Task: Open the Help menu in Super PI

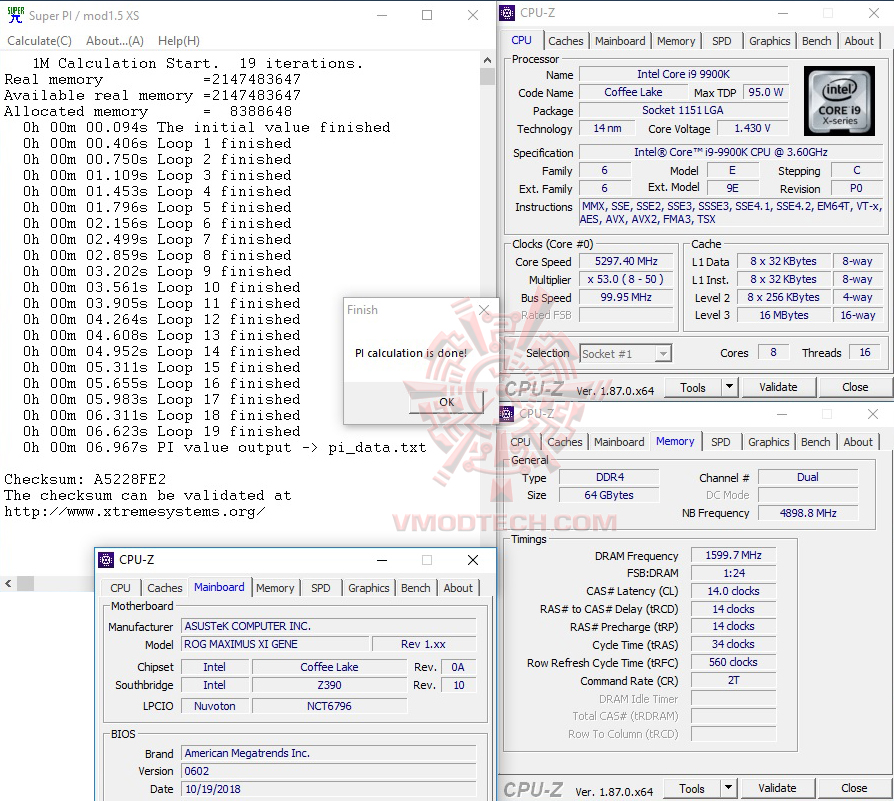Action: point(178,40)
